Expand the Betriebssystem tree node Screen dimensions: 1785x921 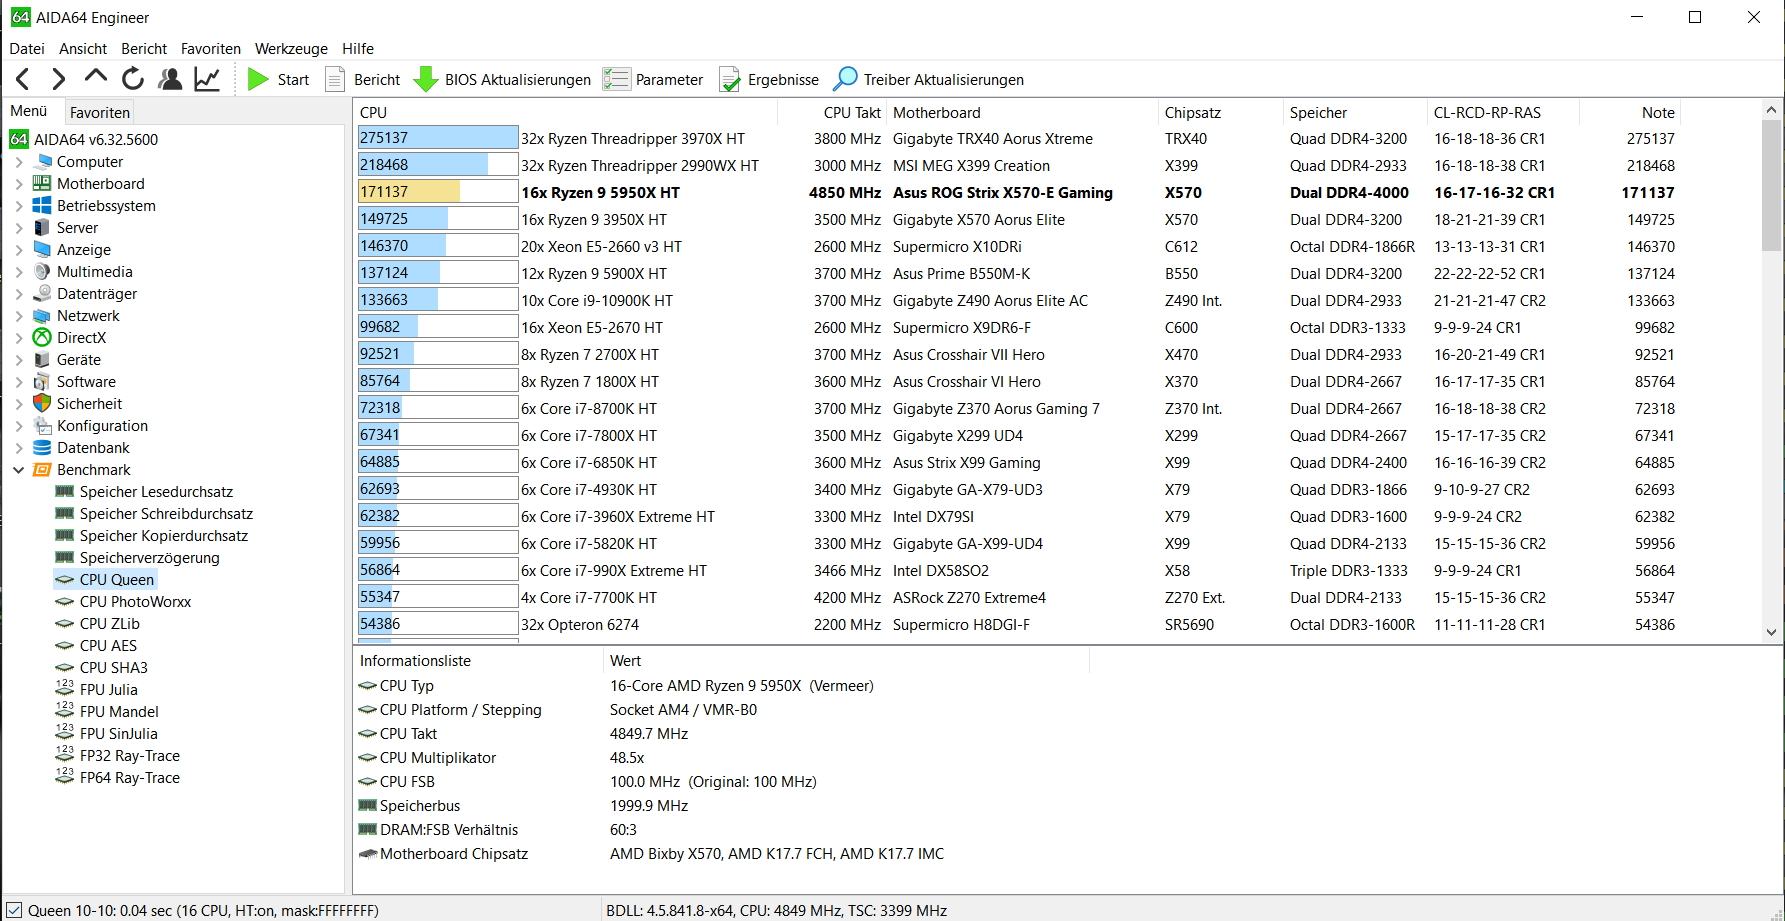(19, 205)
